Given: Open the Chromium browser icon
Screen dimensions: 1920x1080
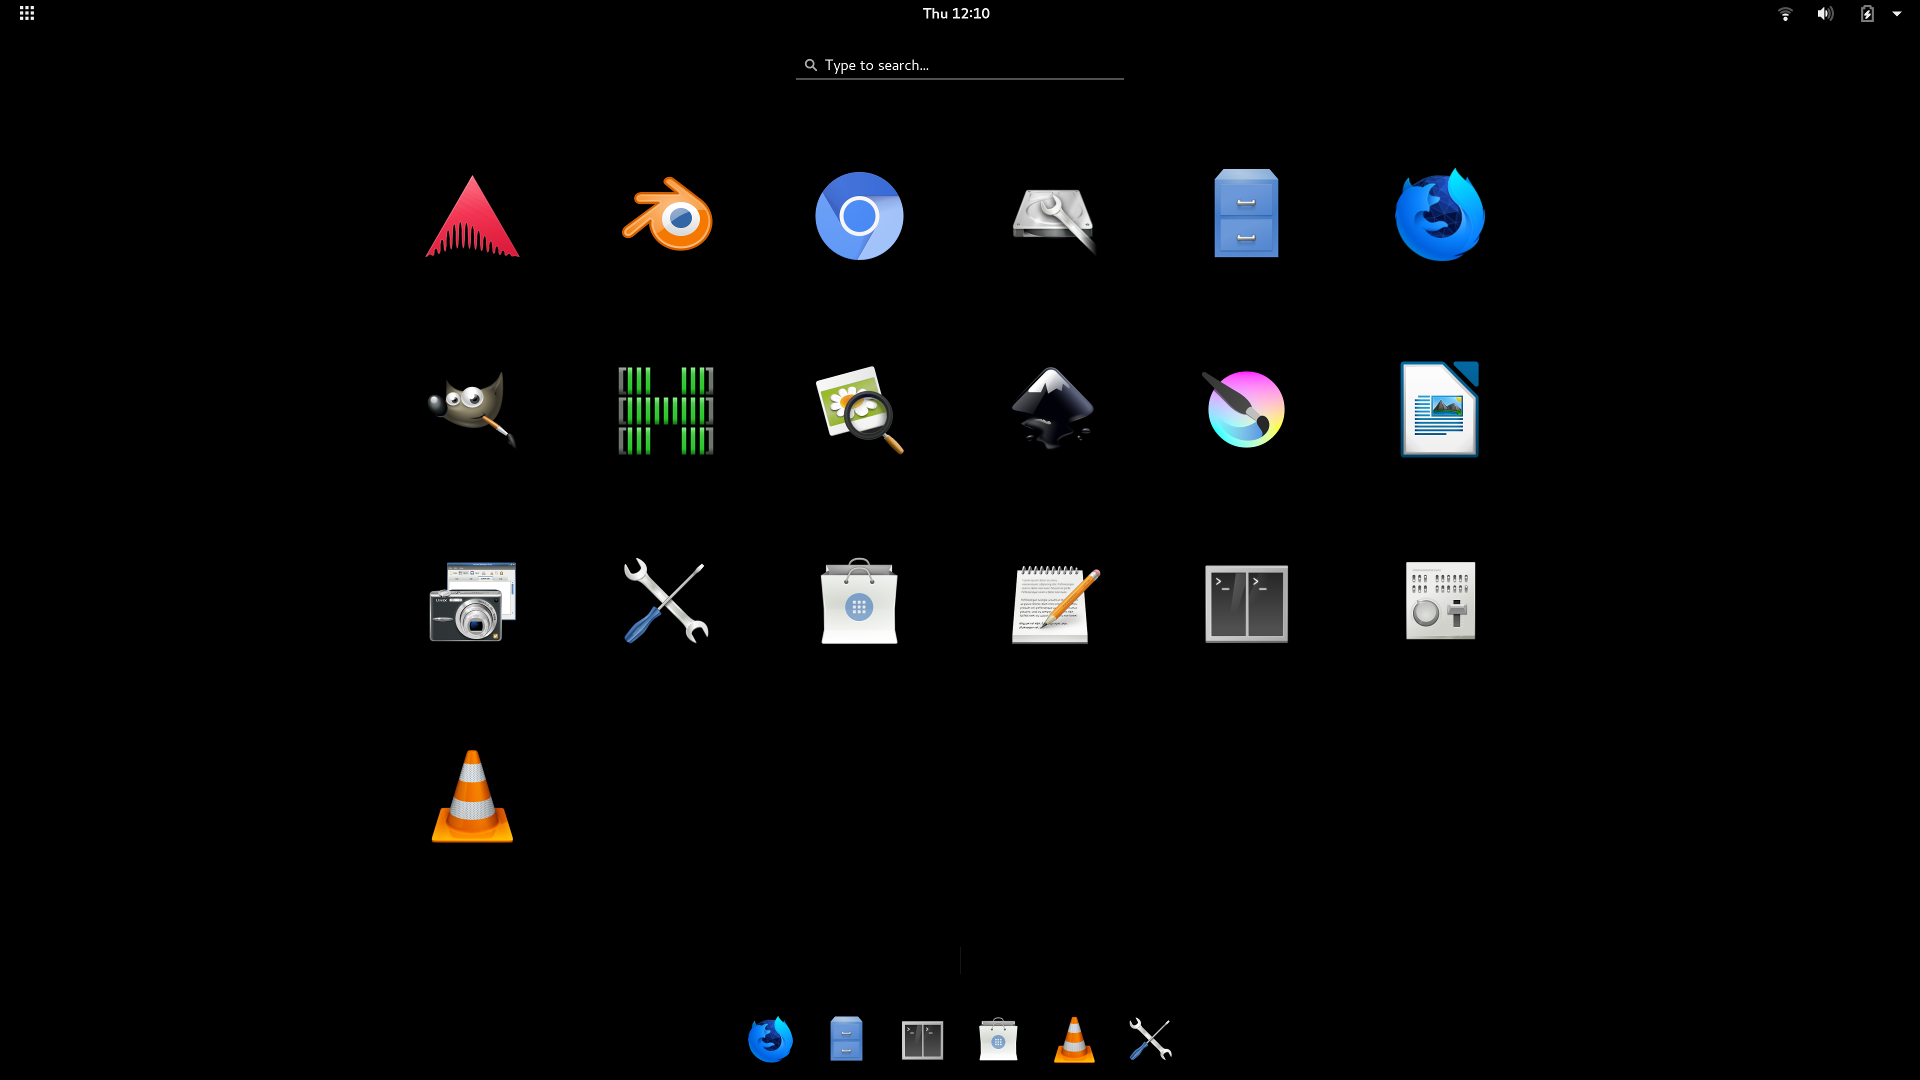Looking at the screenshot, I should point(859,216).
